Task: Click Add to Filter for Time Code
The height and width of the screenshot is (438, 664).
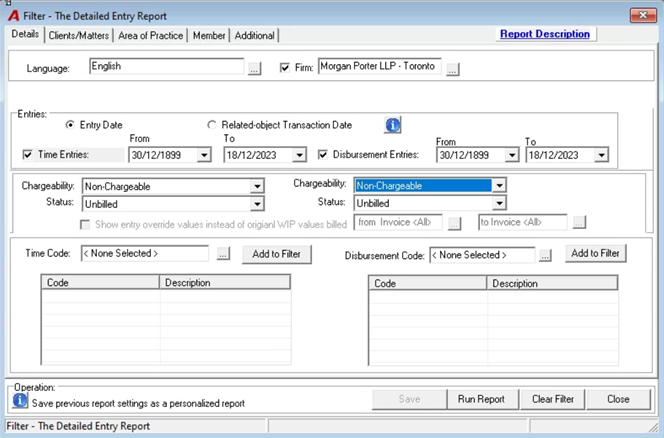Action: coord(277,254)
